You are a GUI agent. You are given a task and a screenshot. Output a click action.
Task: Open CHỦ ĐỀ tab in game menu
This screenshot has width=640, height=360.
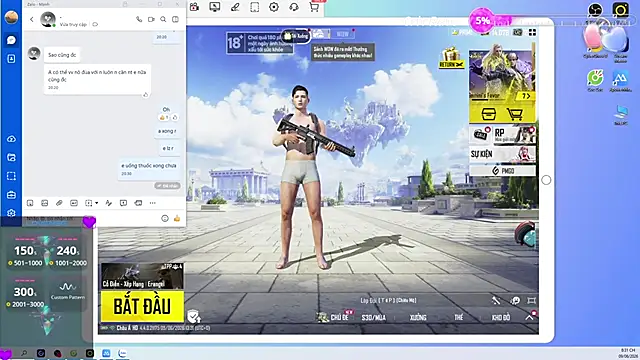[x=339, y=317]
